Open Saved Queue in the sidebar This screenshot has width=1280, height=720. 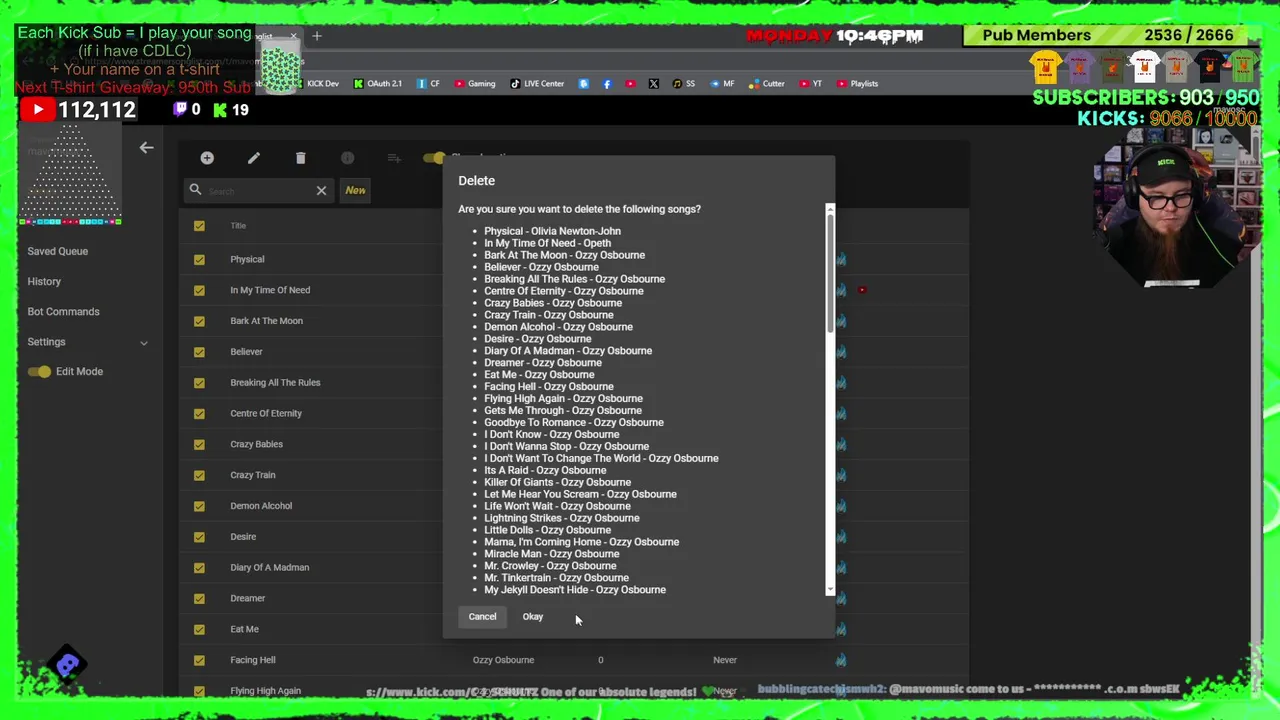58,252
